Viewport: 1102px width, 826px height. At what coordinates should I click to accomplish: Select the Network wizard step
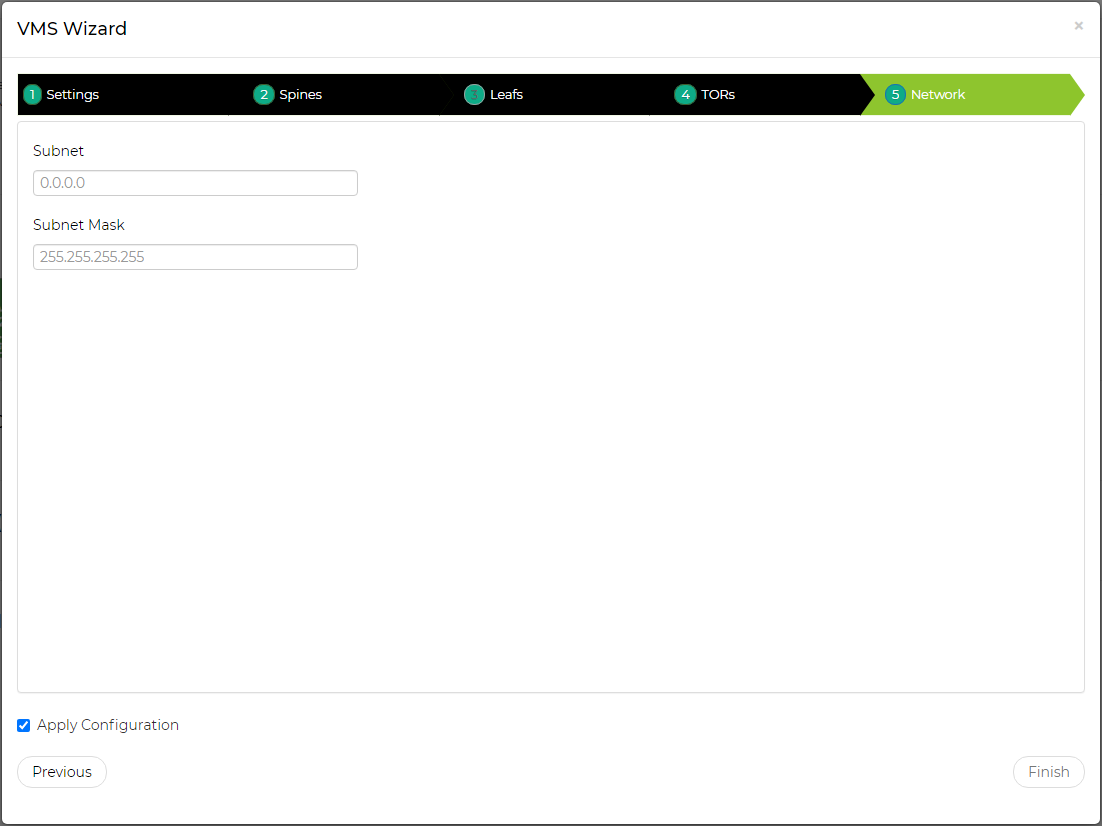click(938, 95)
